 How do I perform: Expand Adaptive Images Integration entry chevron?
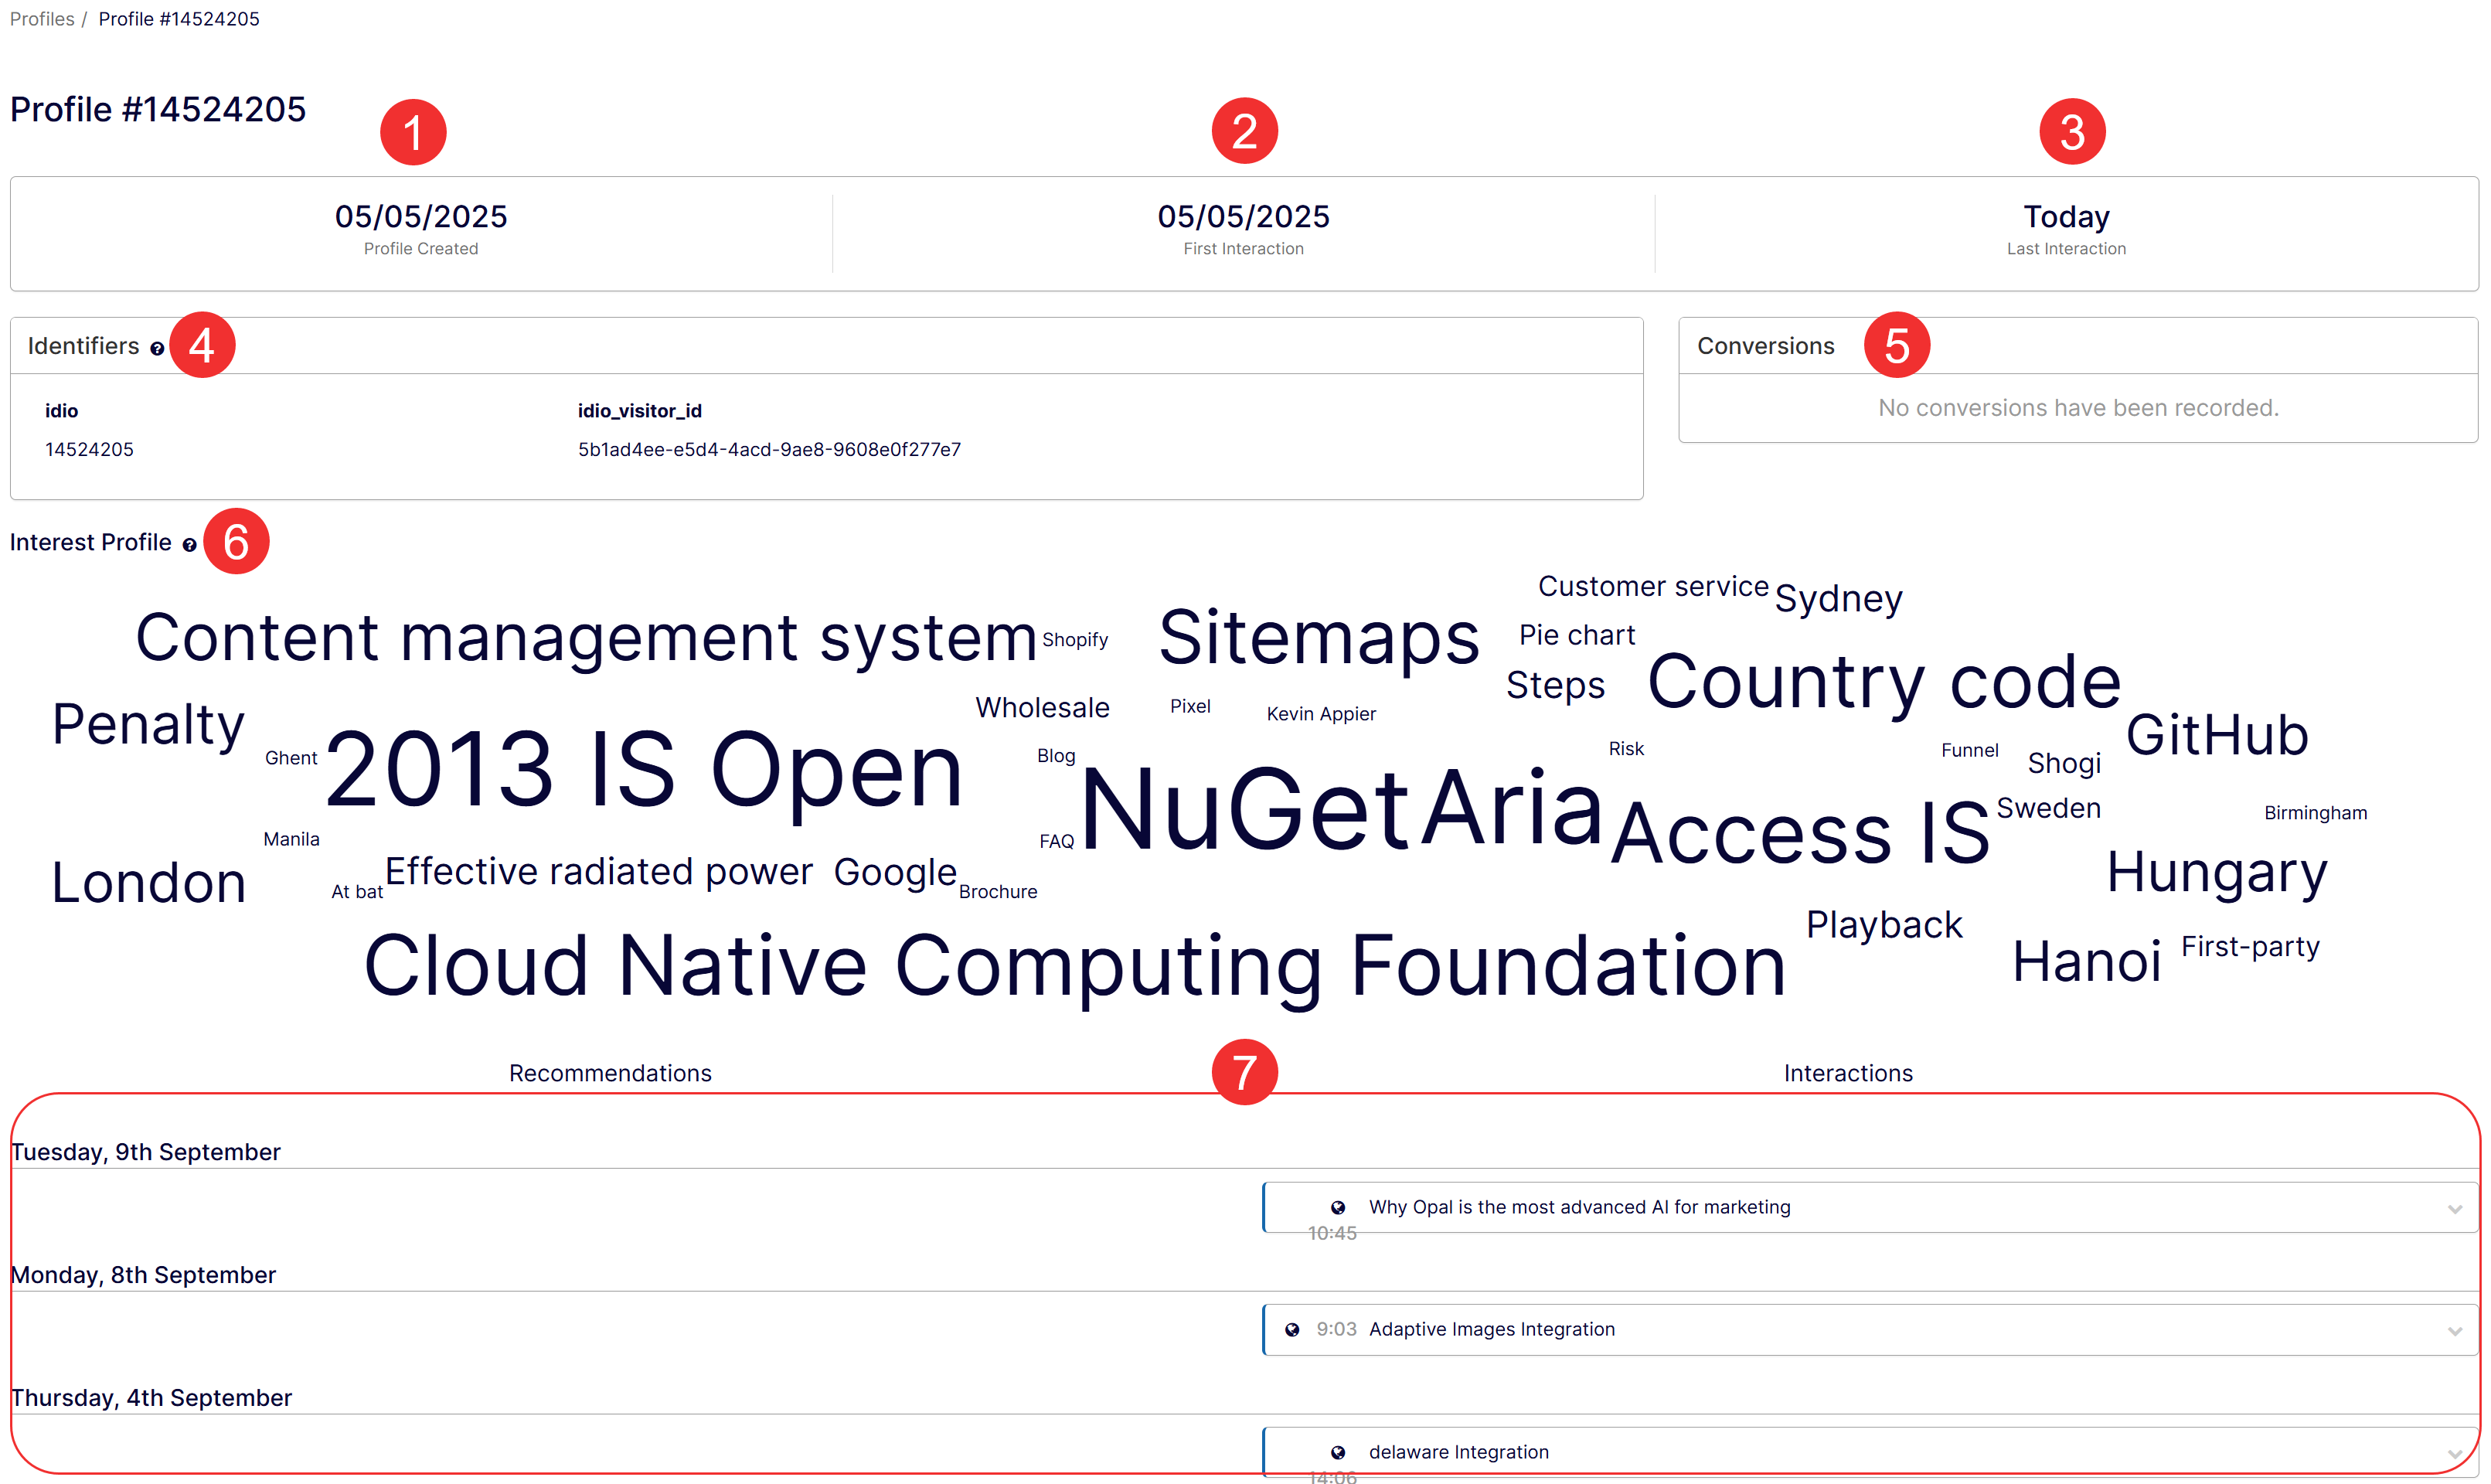coord(2454,1331)
